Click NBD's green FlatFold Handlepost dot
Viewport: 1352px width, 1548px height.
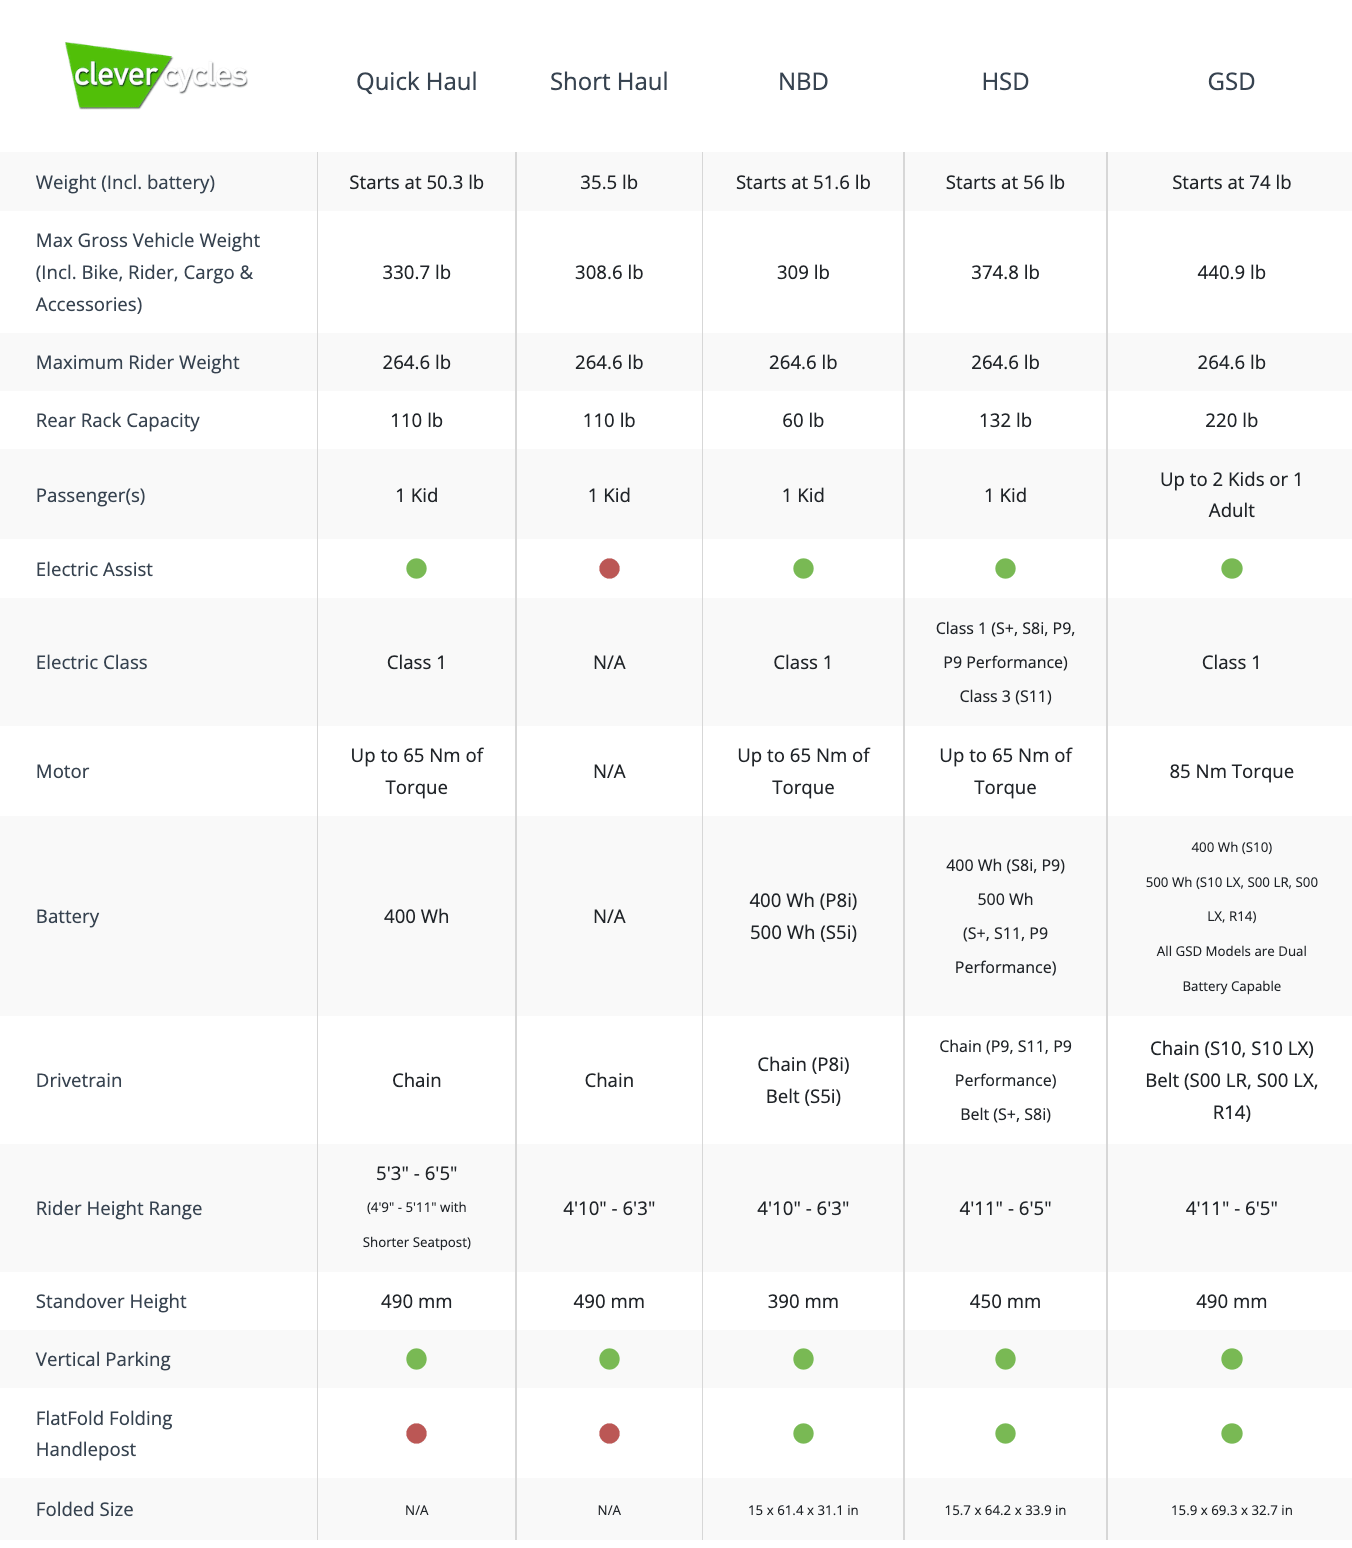(803, 1434)
